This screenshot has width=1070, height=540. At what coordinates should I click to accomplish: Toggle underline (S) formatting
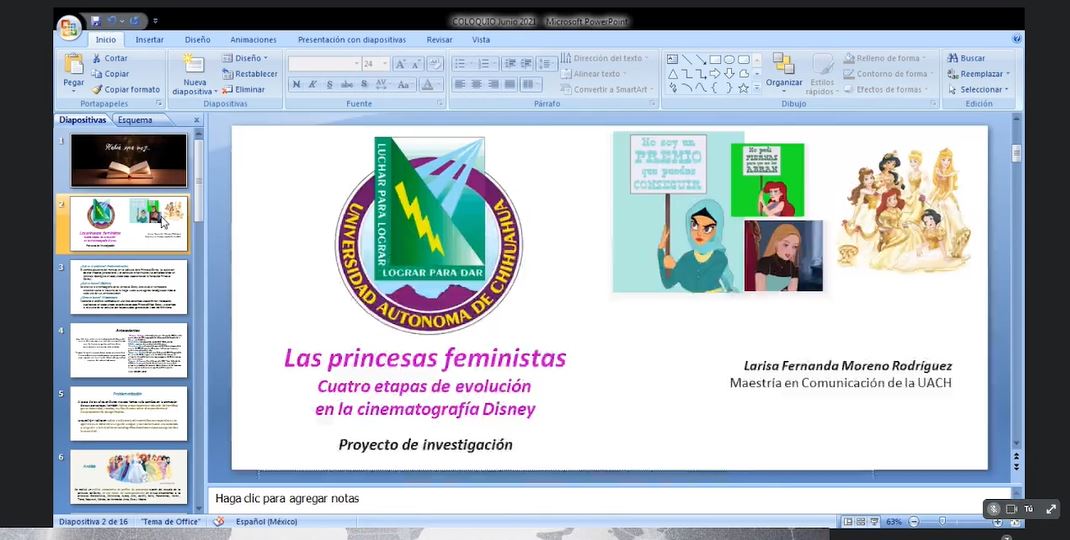pyautogui.click(x=330, y=84)
